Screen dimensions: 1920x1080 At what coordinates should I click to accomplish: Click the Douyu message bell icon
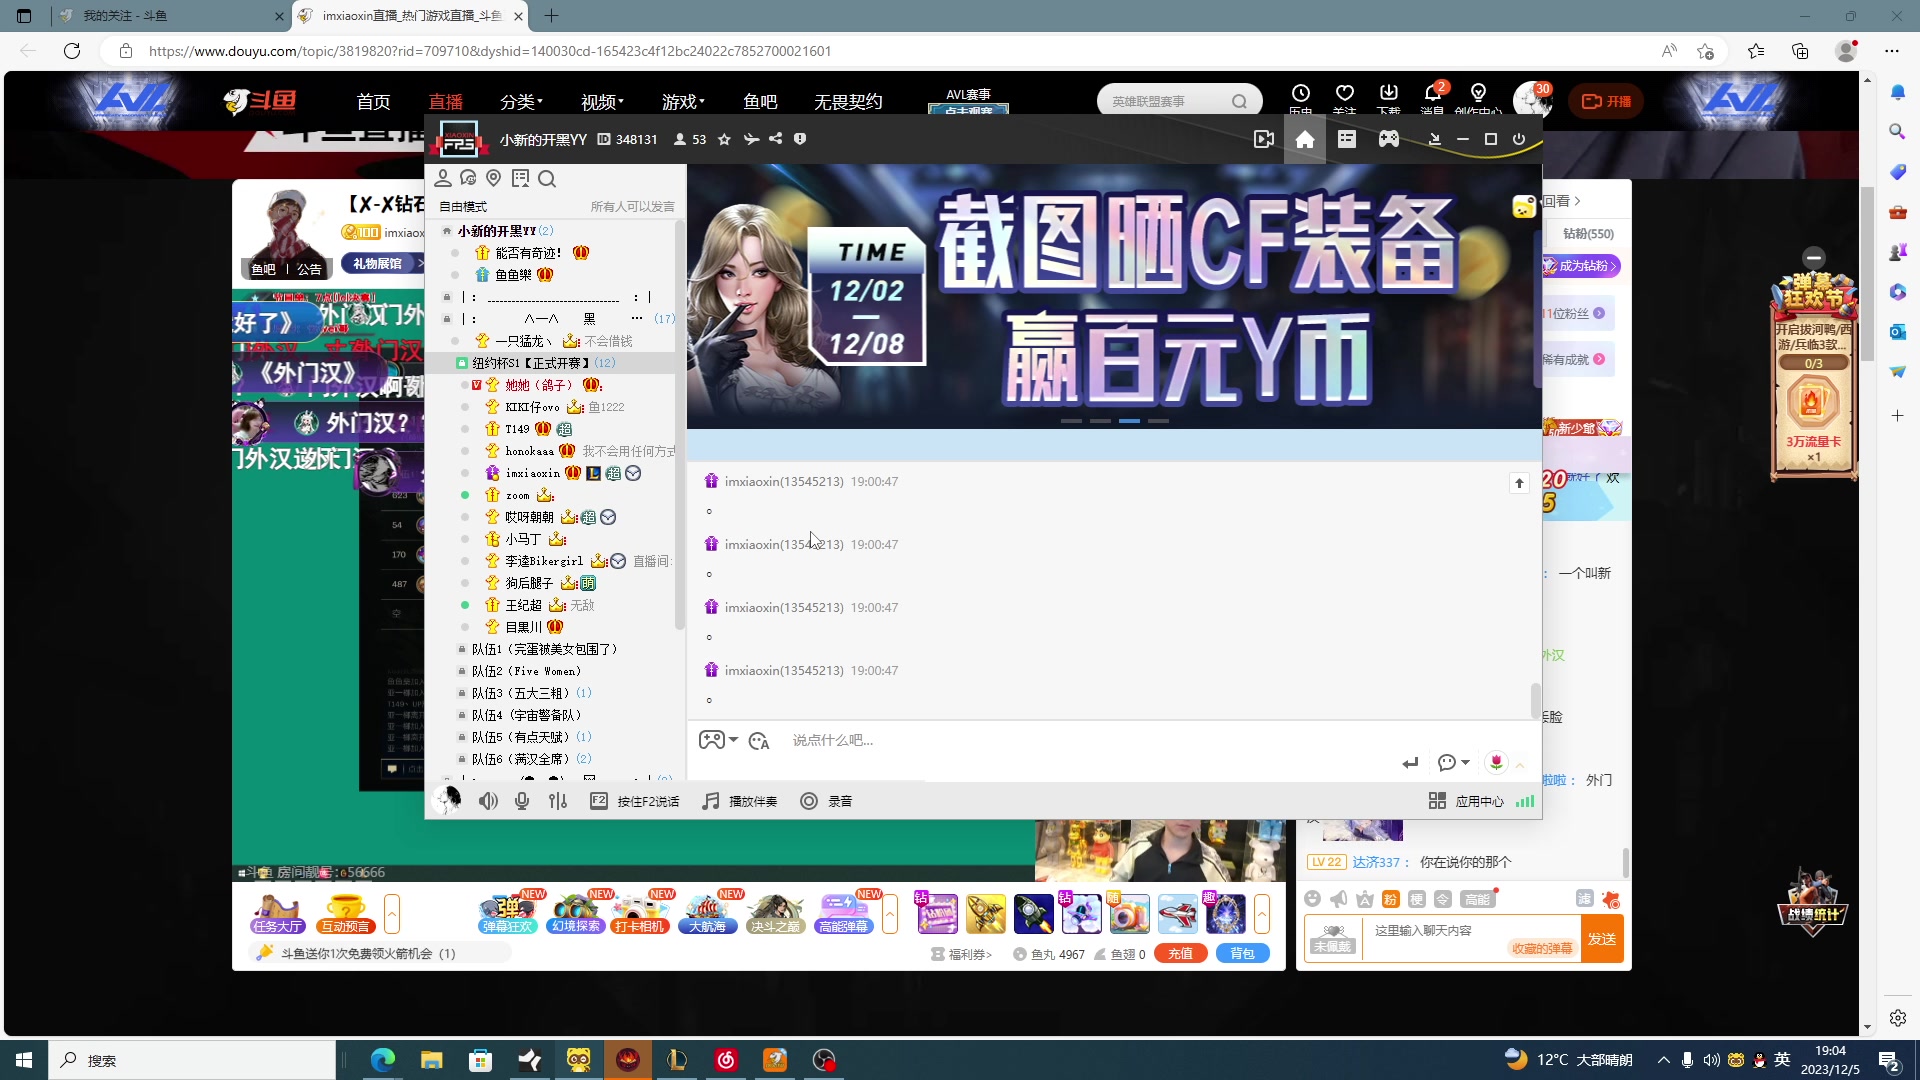[1433, 95]
